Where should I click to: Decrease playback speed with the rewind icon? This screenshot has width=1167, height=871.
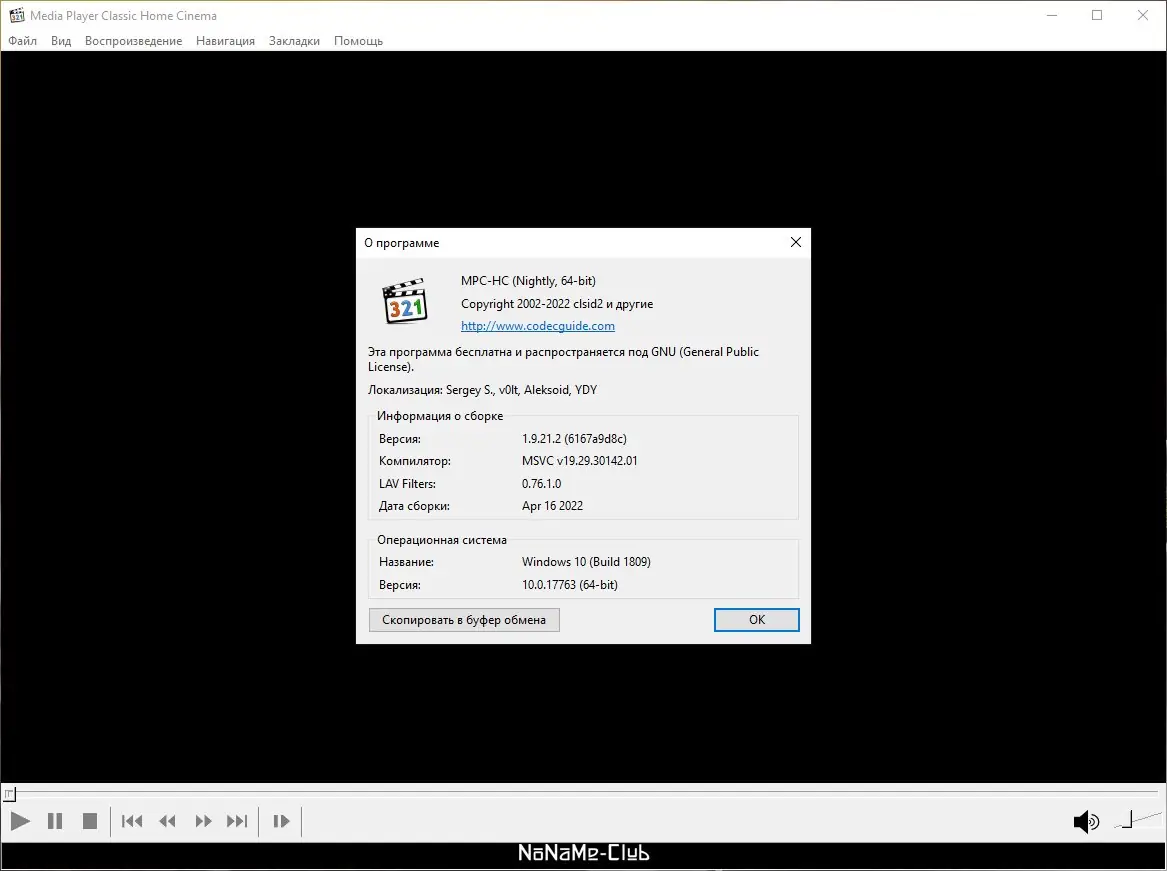(x=167, y=821)
